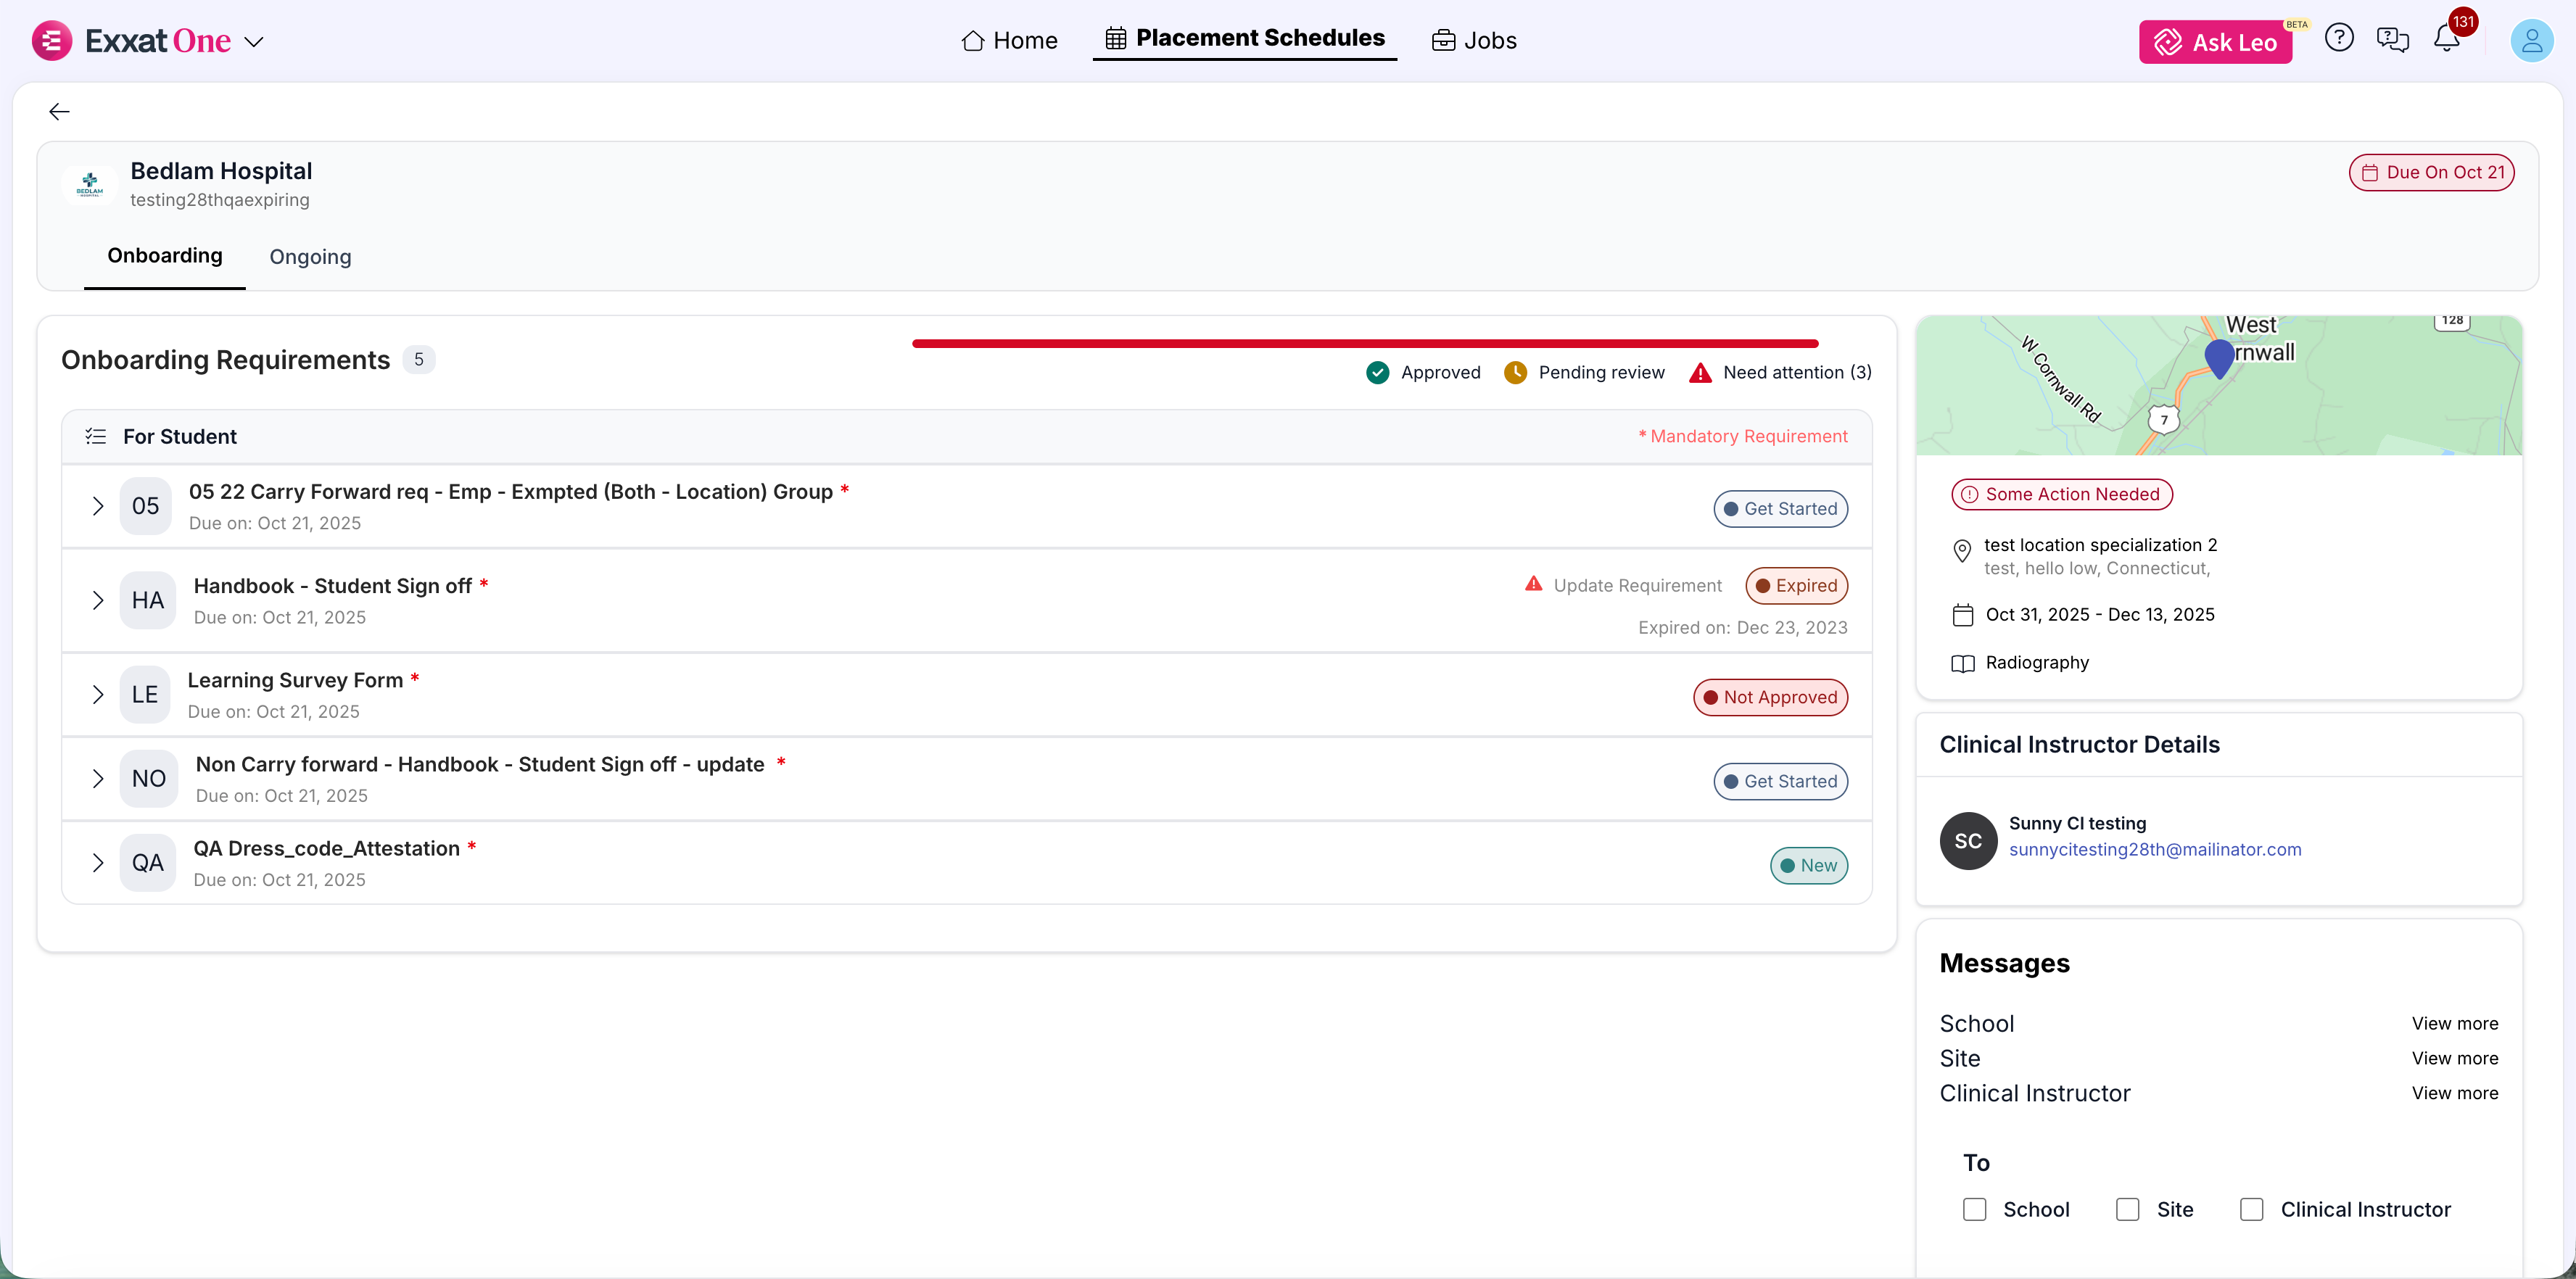Viewport: 2576px width, 1279px height.
Task: Open the help question mark icon
Action: 2339,39
